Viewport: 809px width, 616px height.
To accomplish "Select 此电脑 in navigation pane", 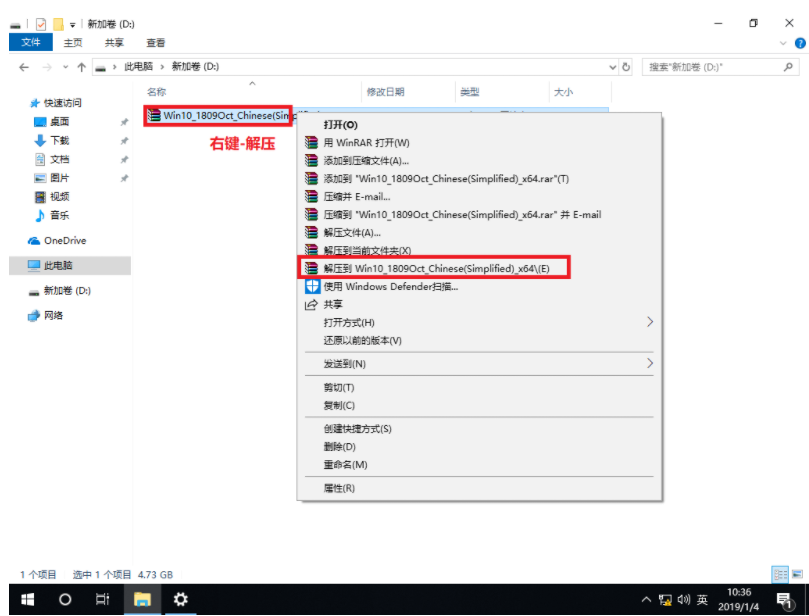I will coord(57,265).
